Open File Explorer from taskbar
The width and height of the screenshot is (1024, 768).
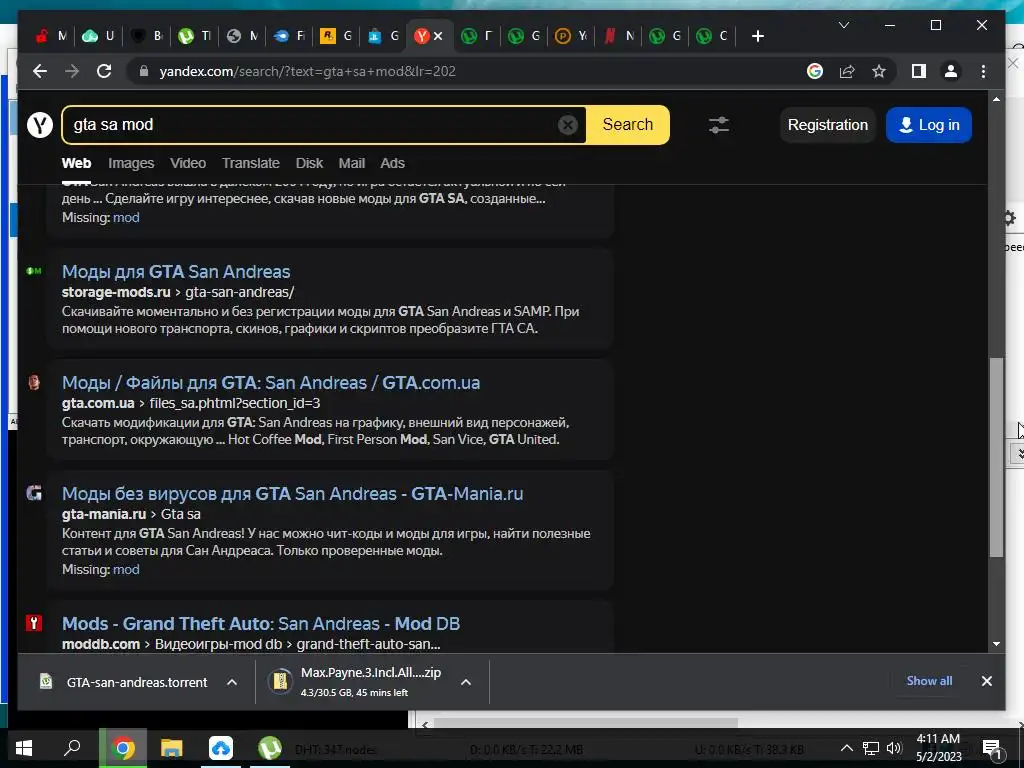[x=171, y=748]
